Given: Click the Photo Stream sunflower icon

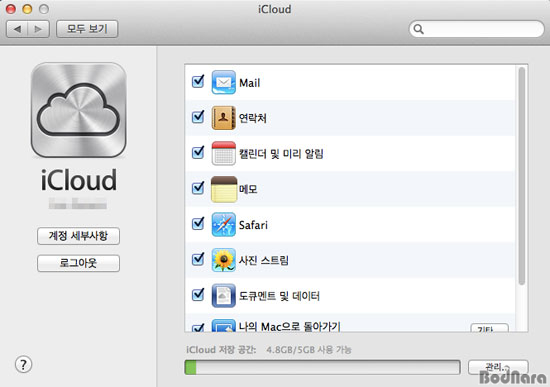Looking at the screenshot, I should 223,260.
